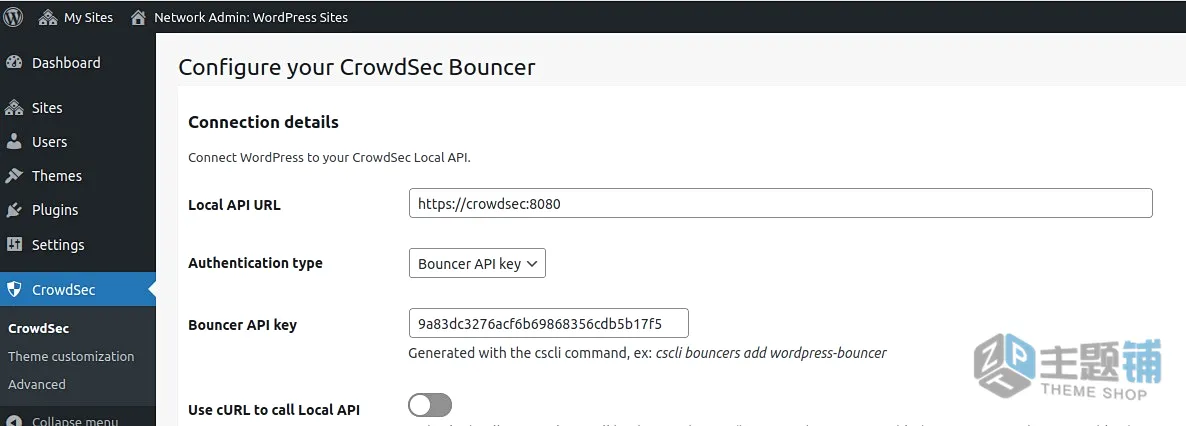Open Advanced submenu link

click(37, 384)
